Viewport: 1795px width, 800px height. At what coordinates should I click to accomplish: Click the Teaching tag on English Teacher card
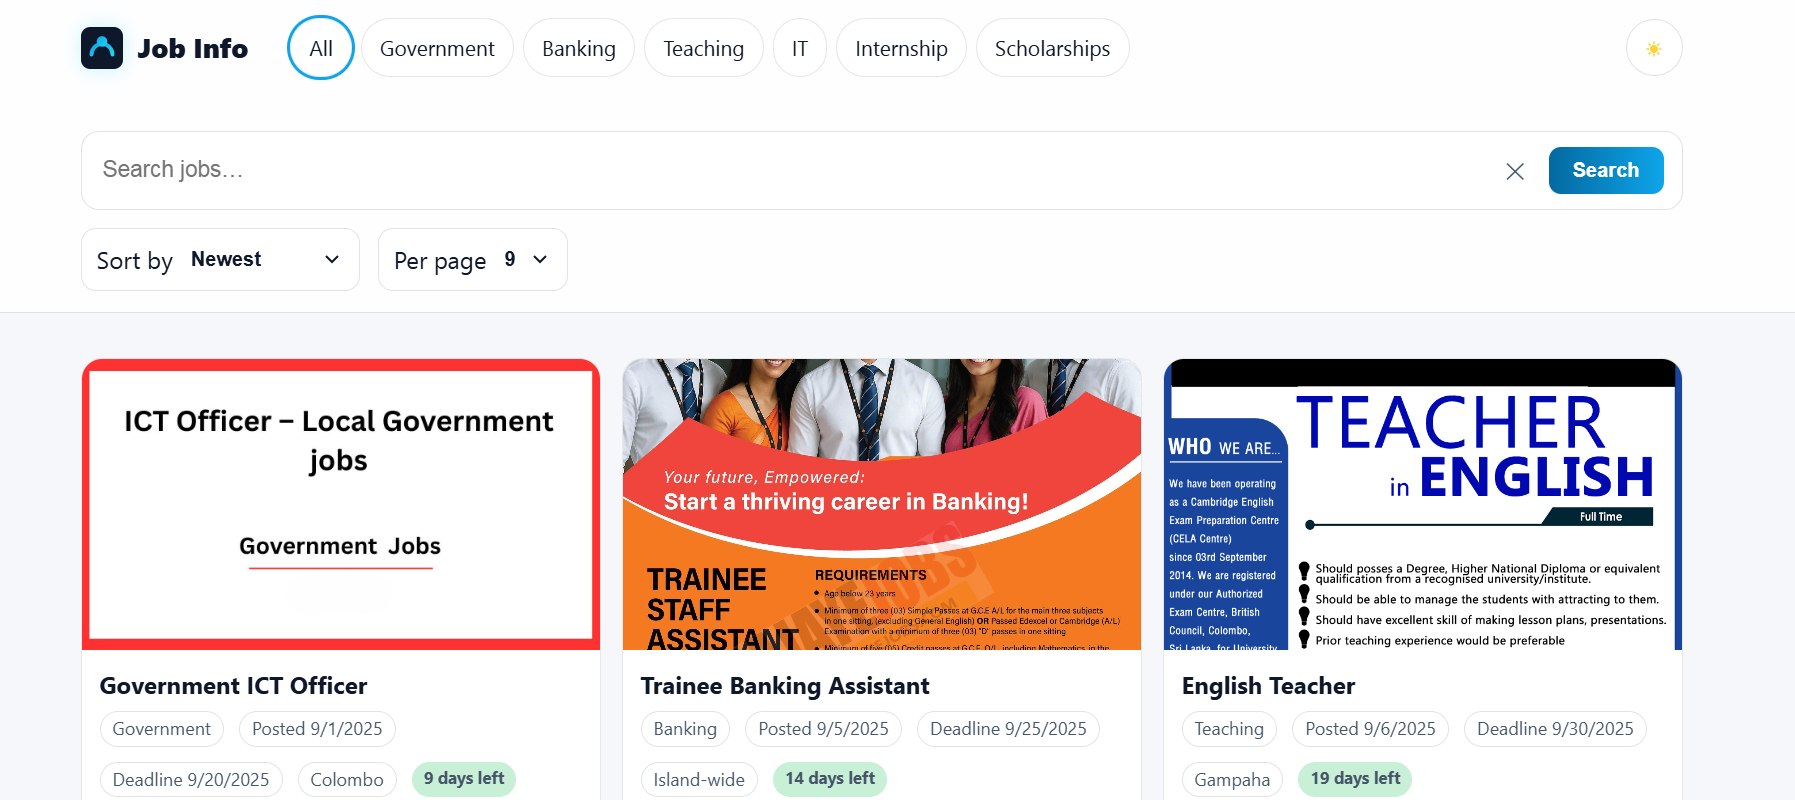[1229, 729]
